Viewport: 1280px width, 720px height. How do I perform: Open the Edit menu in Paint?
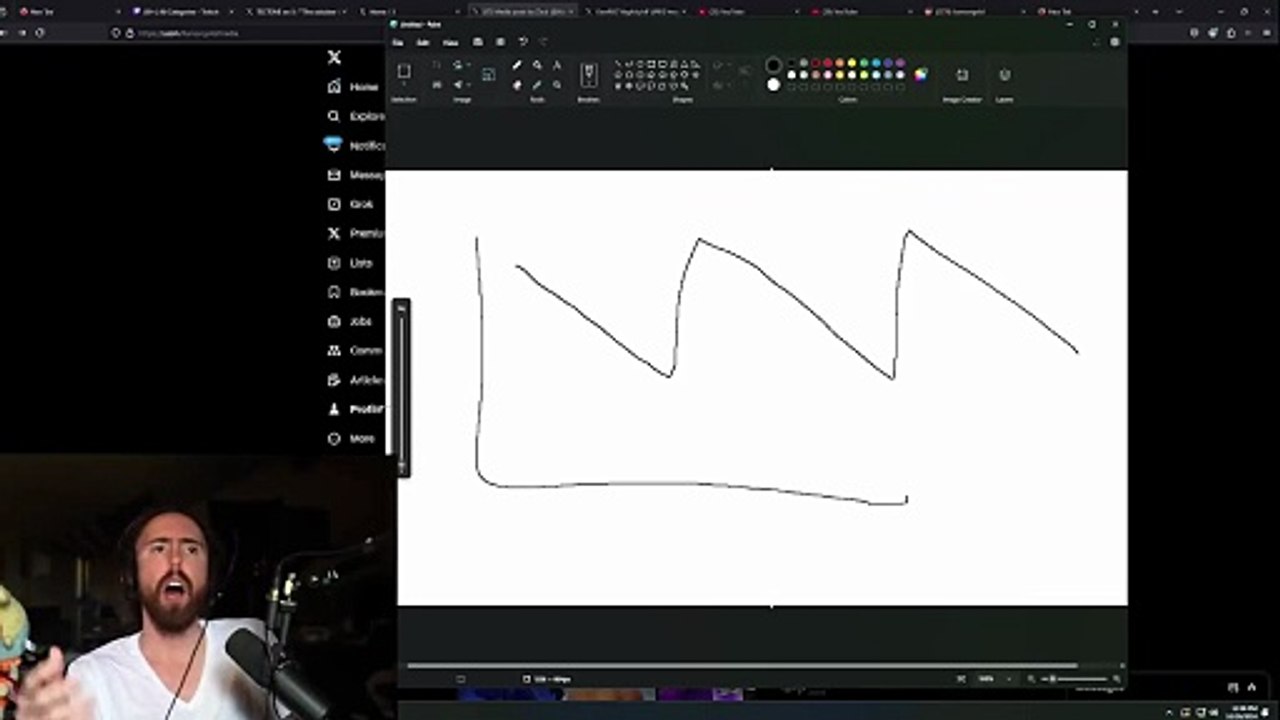click(x=423, y=43)
